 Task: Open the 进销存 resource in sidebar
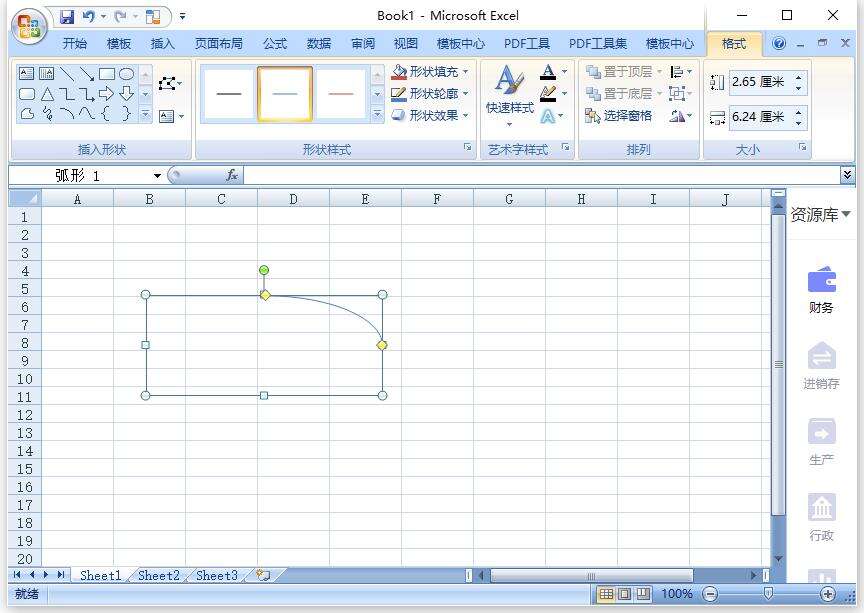pos(821,365)
